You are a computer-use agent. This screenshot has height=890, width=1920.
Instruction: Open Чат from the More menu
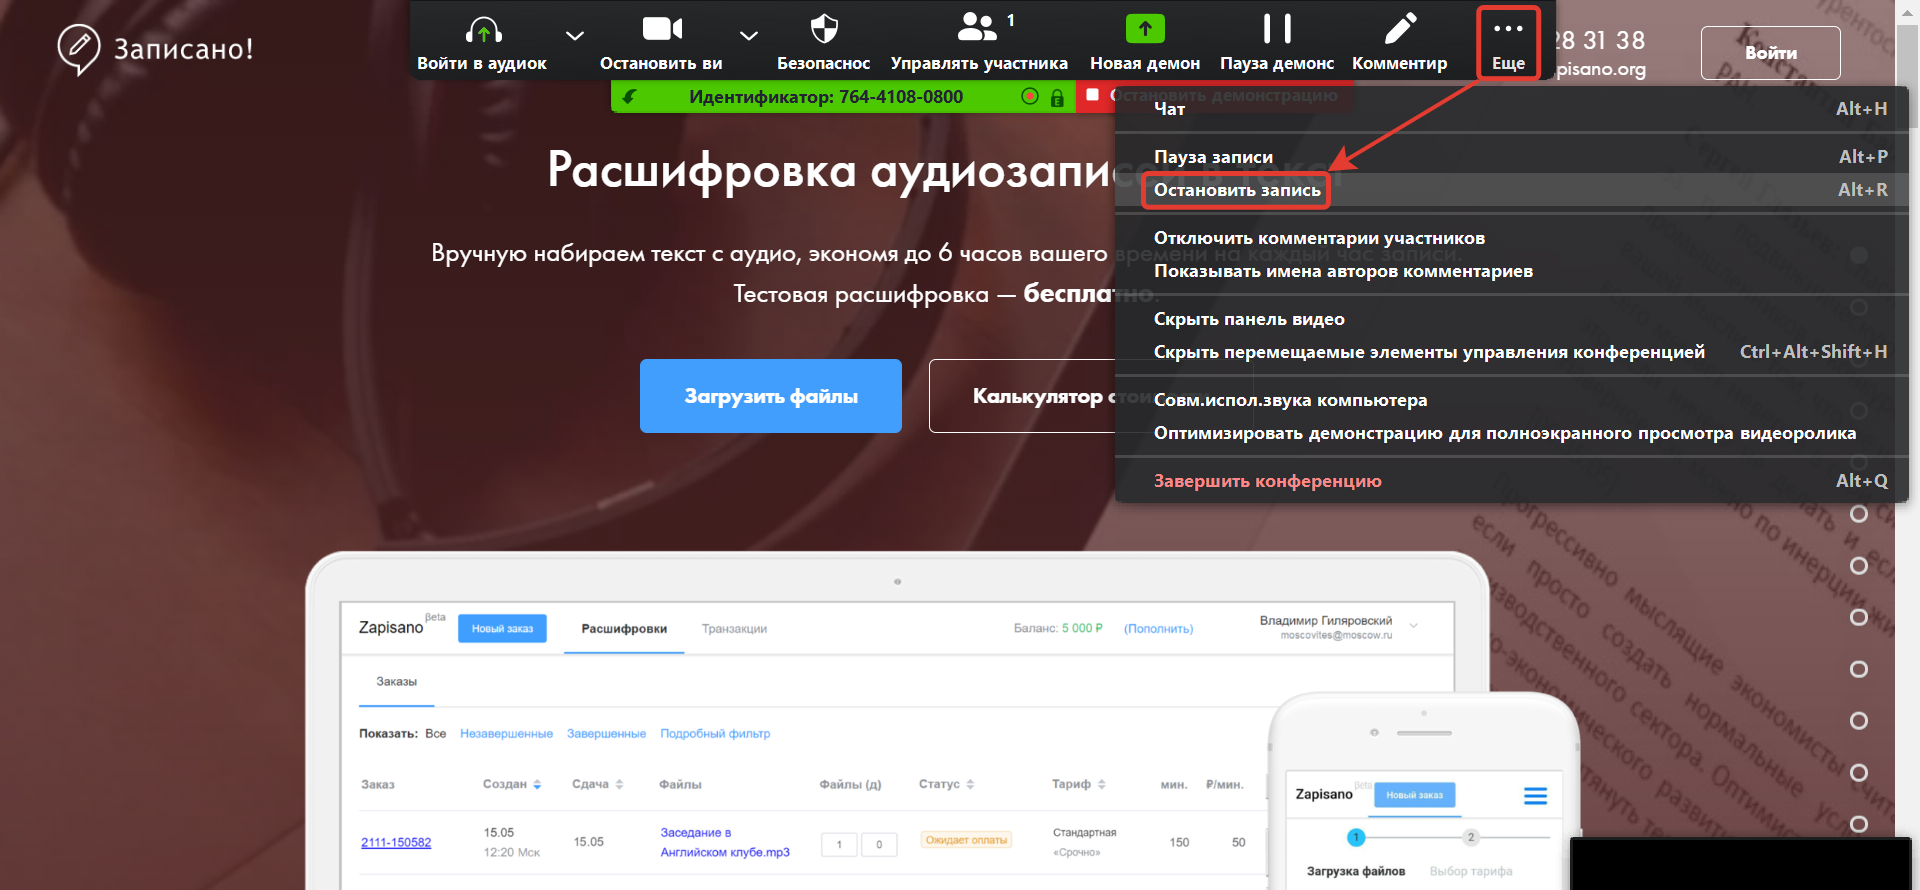pos(1512,109)
